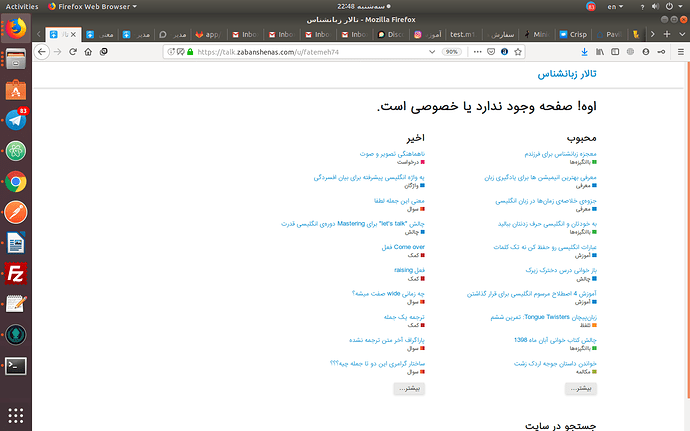Open the clock and calendar menu
The height and width of the screenshot is (431, 690).
pos(363,7)
